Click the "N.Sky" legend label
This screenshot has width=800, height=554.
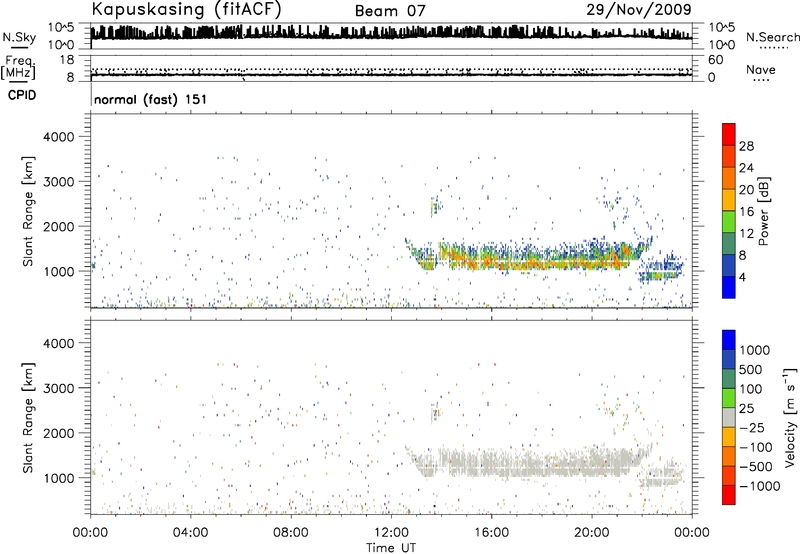[19, 37]
